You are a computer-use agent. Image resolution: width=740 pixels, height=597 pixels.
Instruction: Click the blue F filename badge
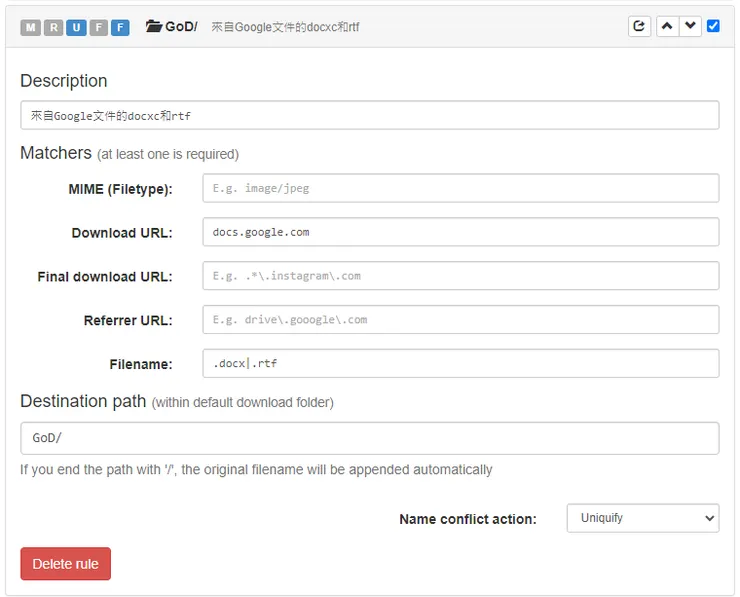(120, 27)
